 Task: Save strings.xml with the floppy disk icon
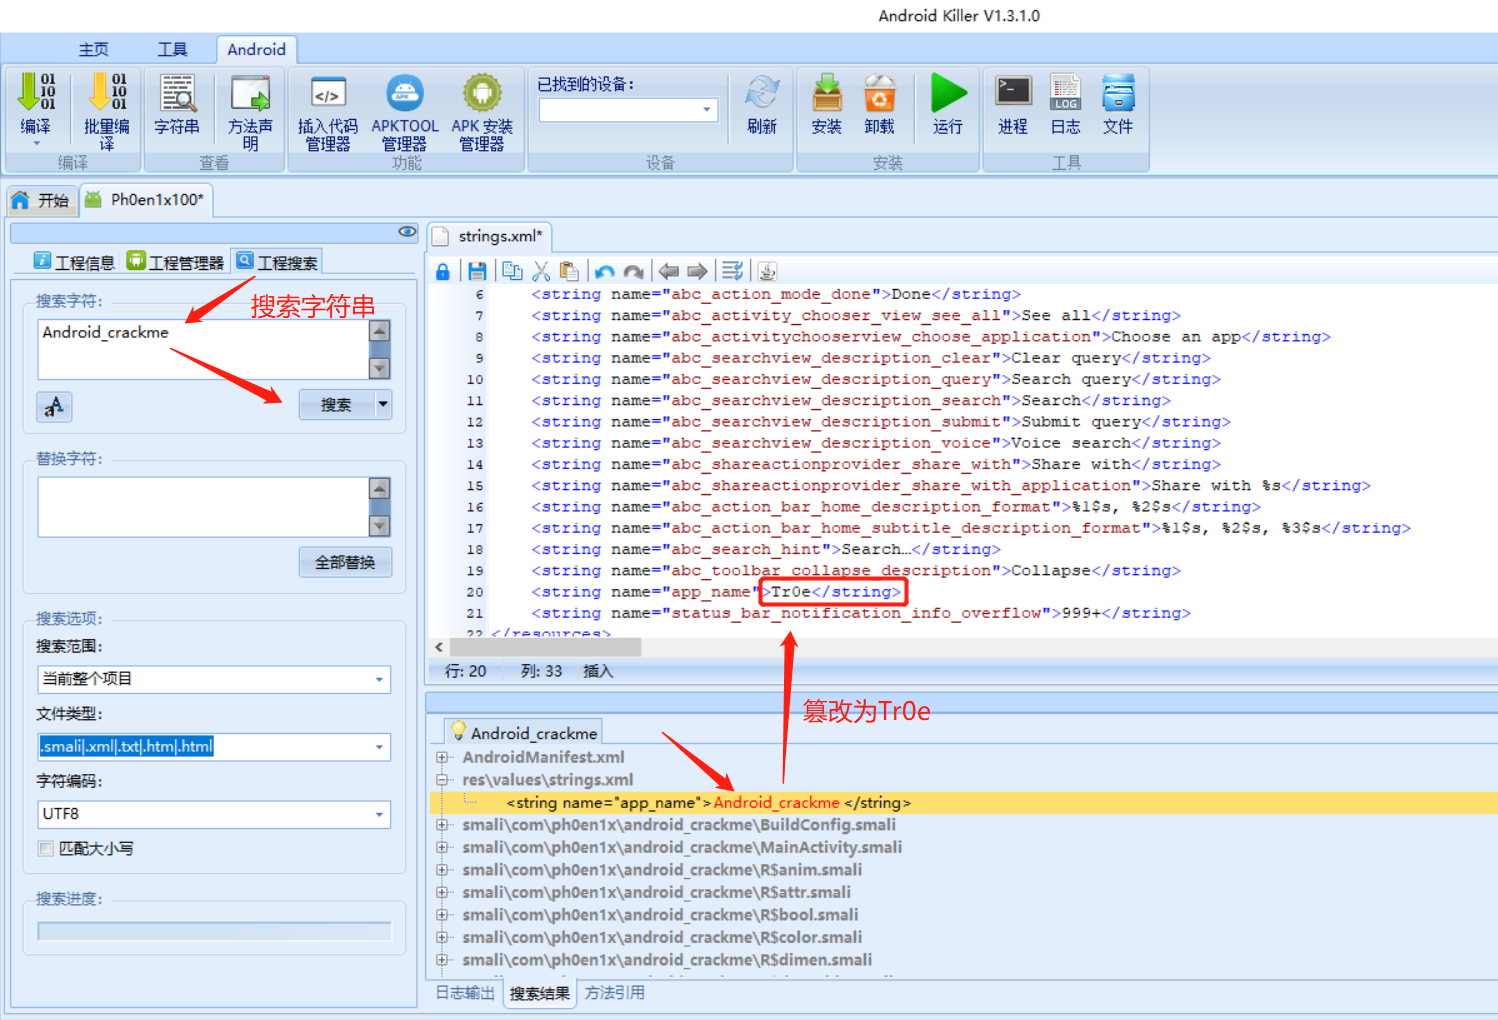477,271
